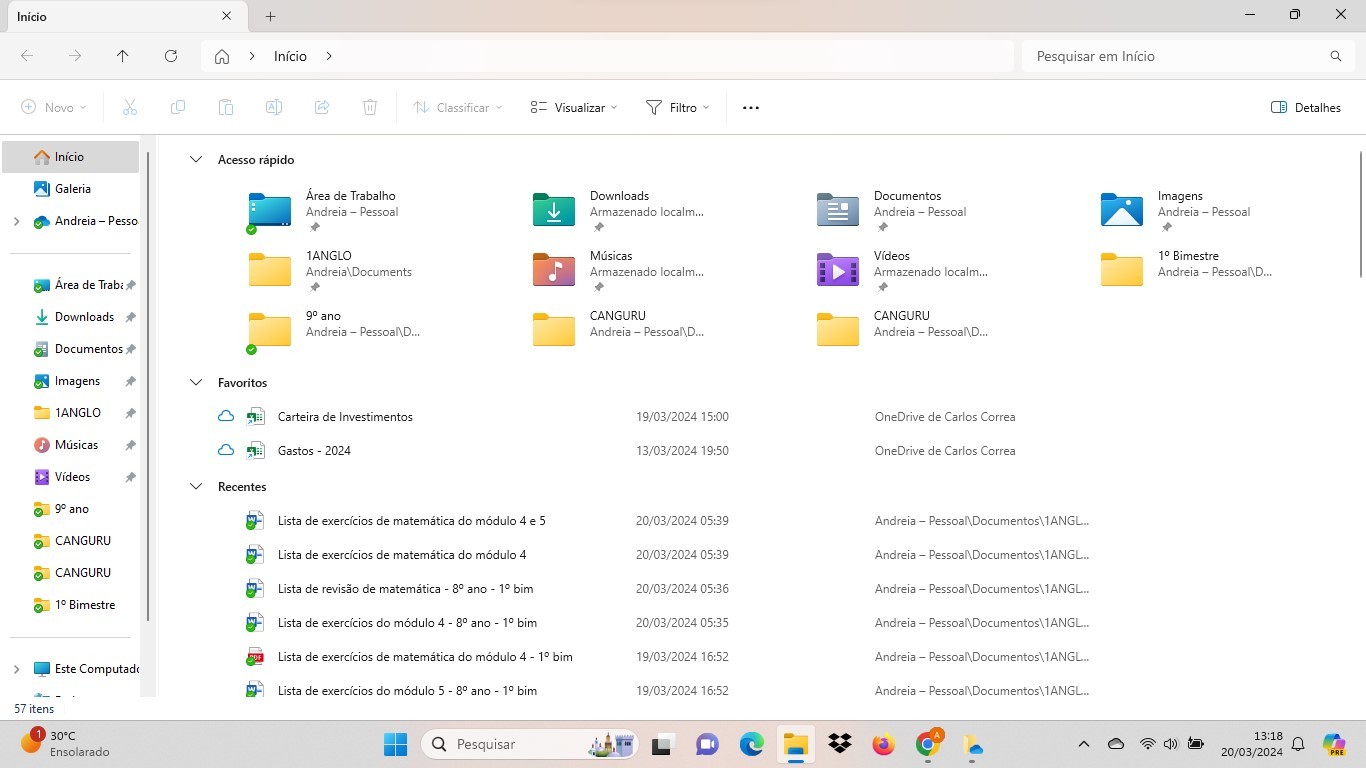Screen dimensions: 1366x768
Task: Collapse the Acesso rápido section
Action: [x=196, y=160]
